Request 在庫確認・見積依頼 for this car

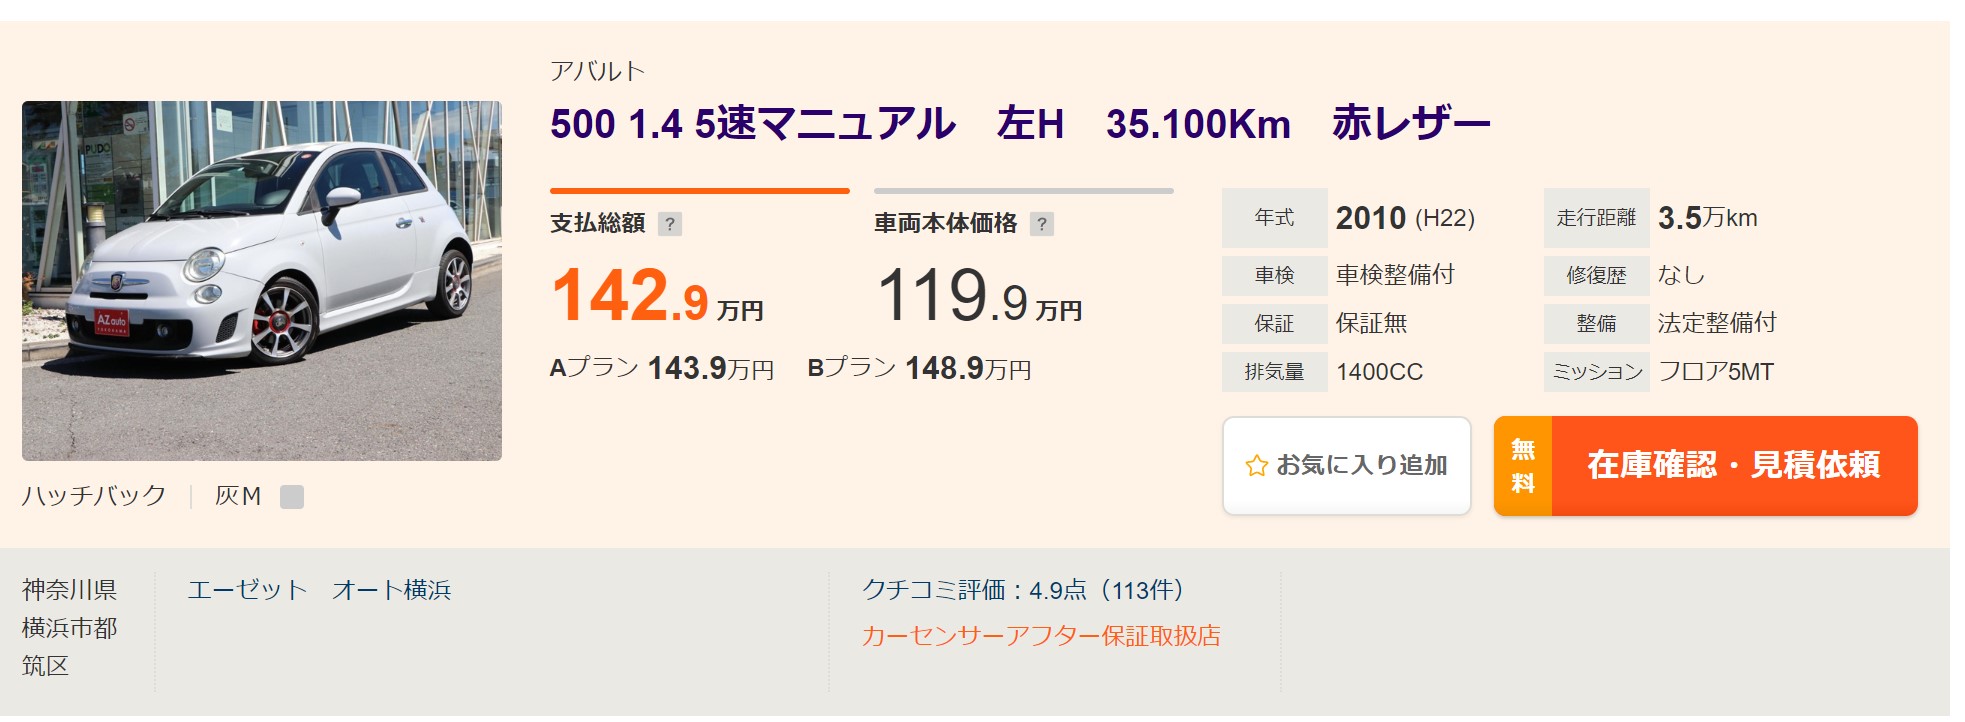[1705, 466]
